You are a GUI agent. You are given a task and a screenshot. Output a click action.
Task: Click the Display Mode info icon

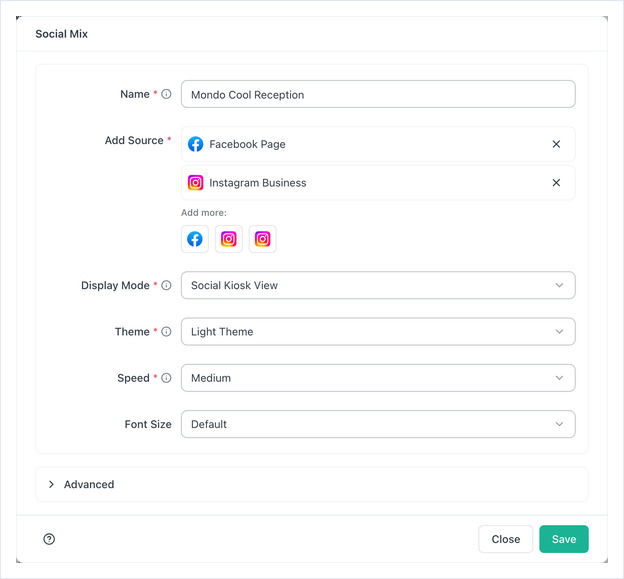(x=166, y=285)
